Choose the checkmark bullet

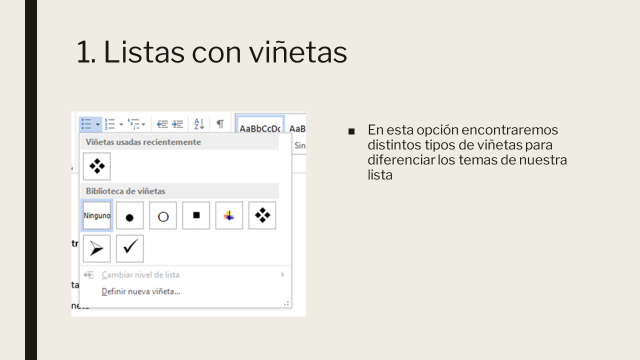point(130,248)
